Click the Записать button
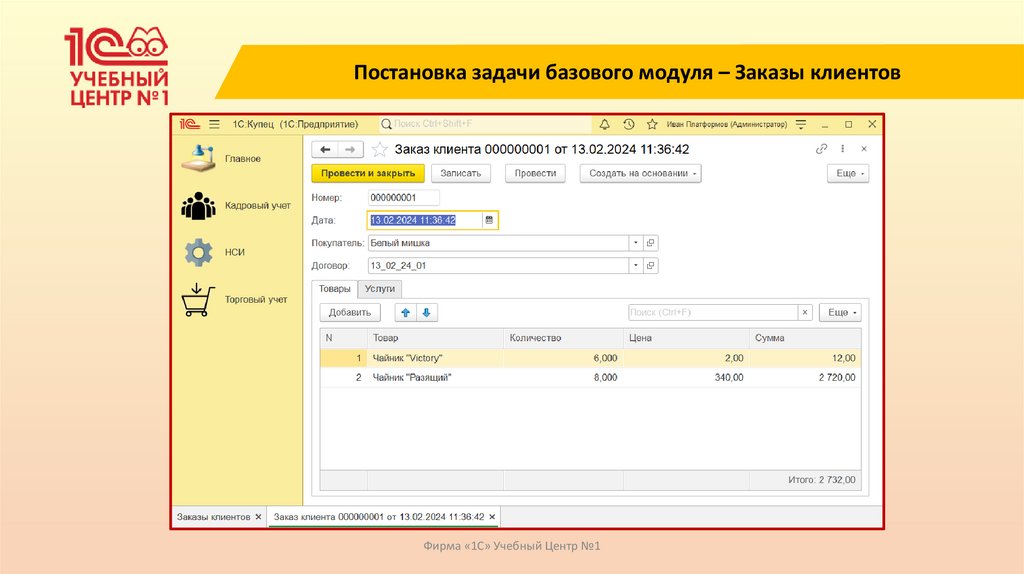This screenshot has height=574, width=1024. pos(460,173)
